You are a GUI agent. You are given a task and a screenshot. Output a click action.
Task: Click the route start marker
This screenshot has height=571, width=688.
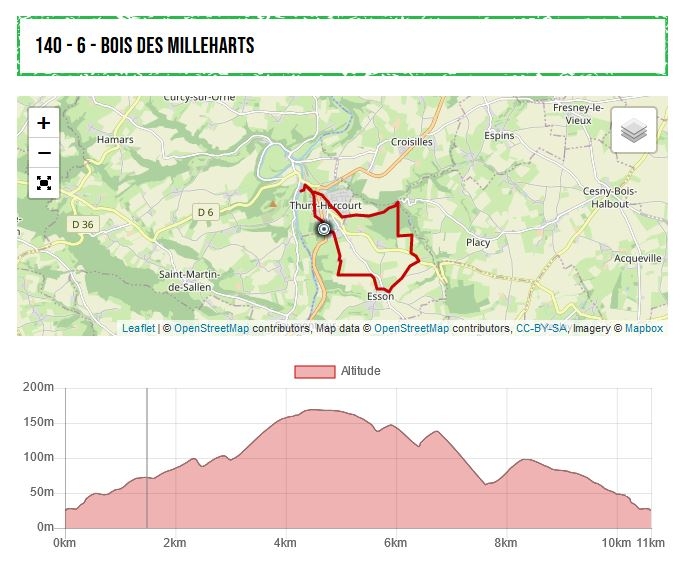point(323,230)
